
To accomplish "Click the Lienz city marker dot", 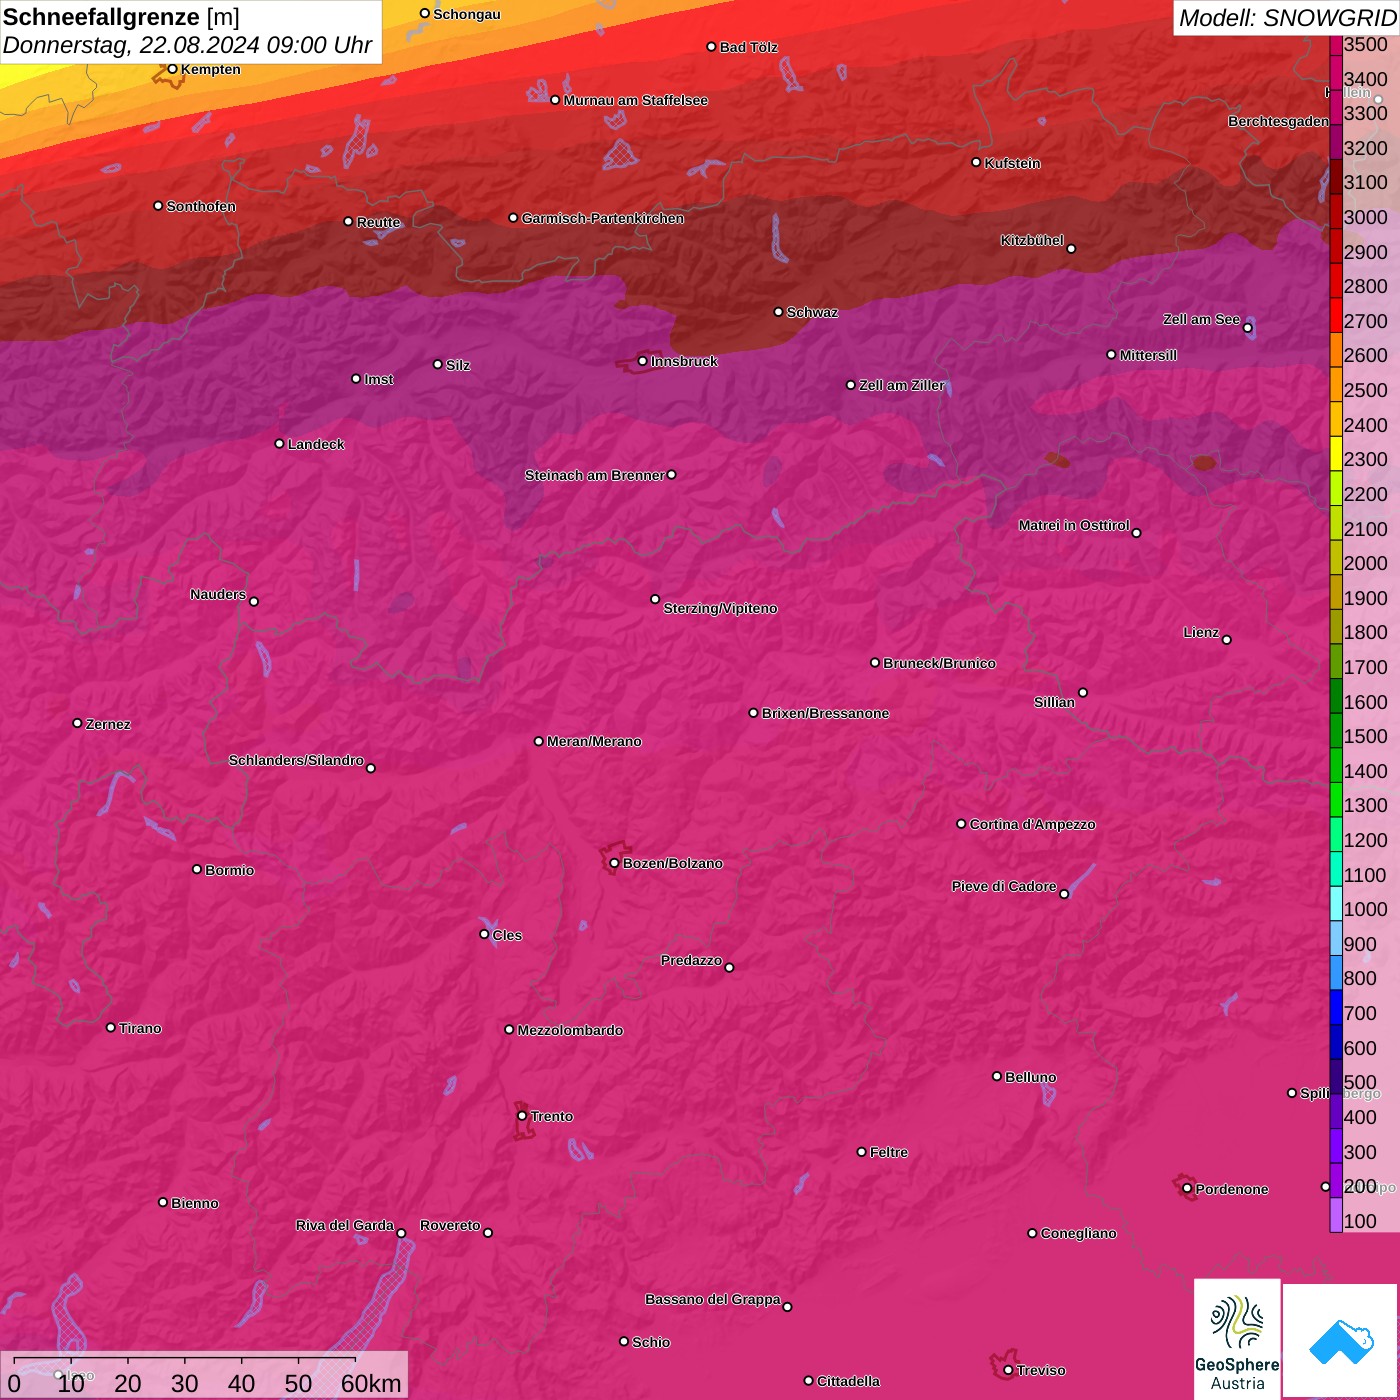I will click(1227, 640).
